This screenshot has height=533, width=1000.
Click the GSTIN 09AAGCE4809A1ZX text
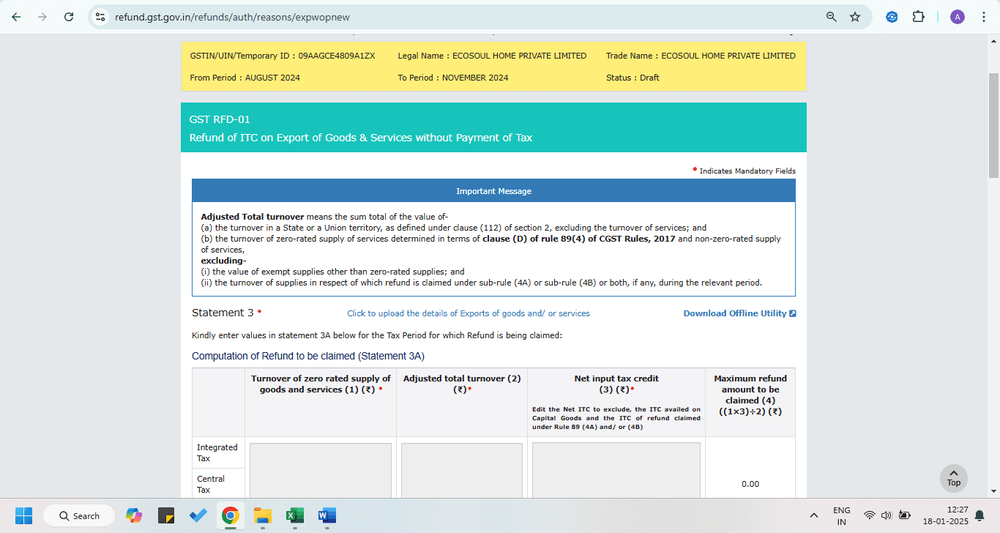[283, 56]
